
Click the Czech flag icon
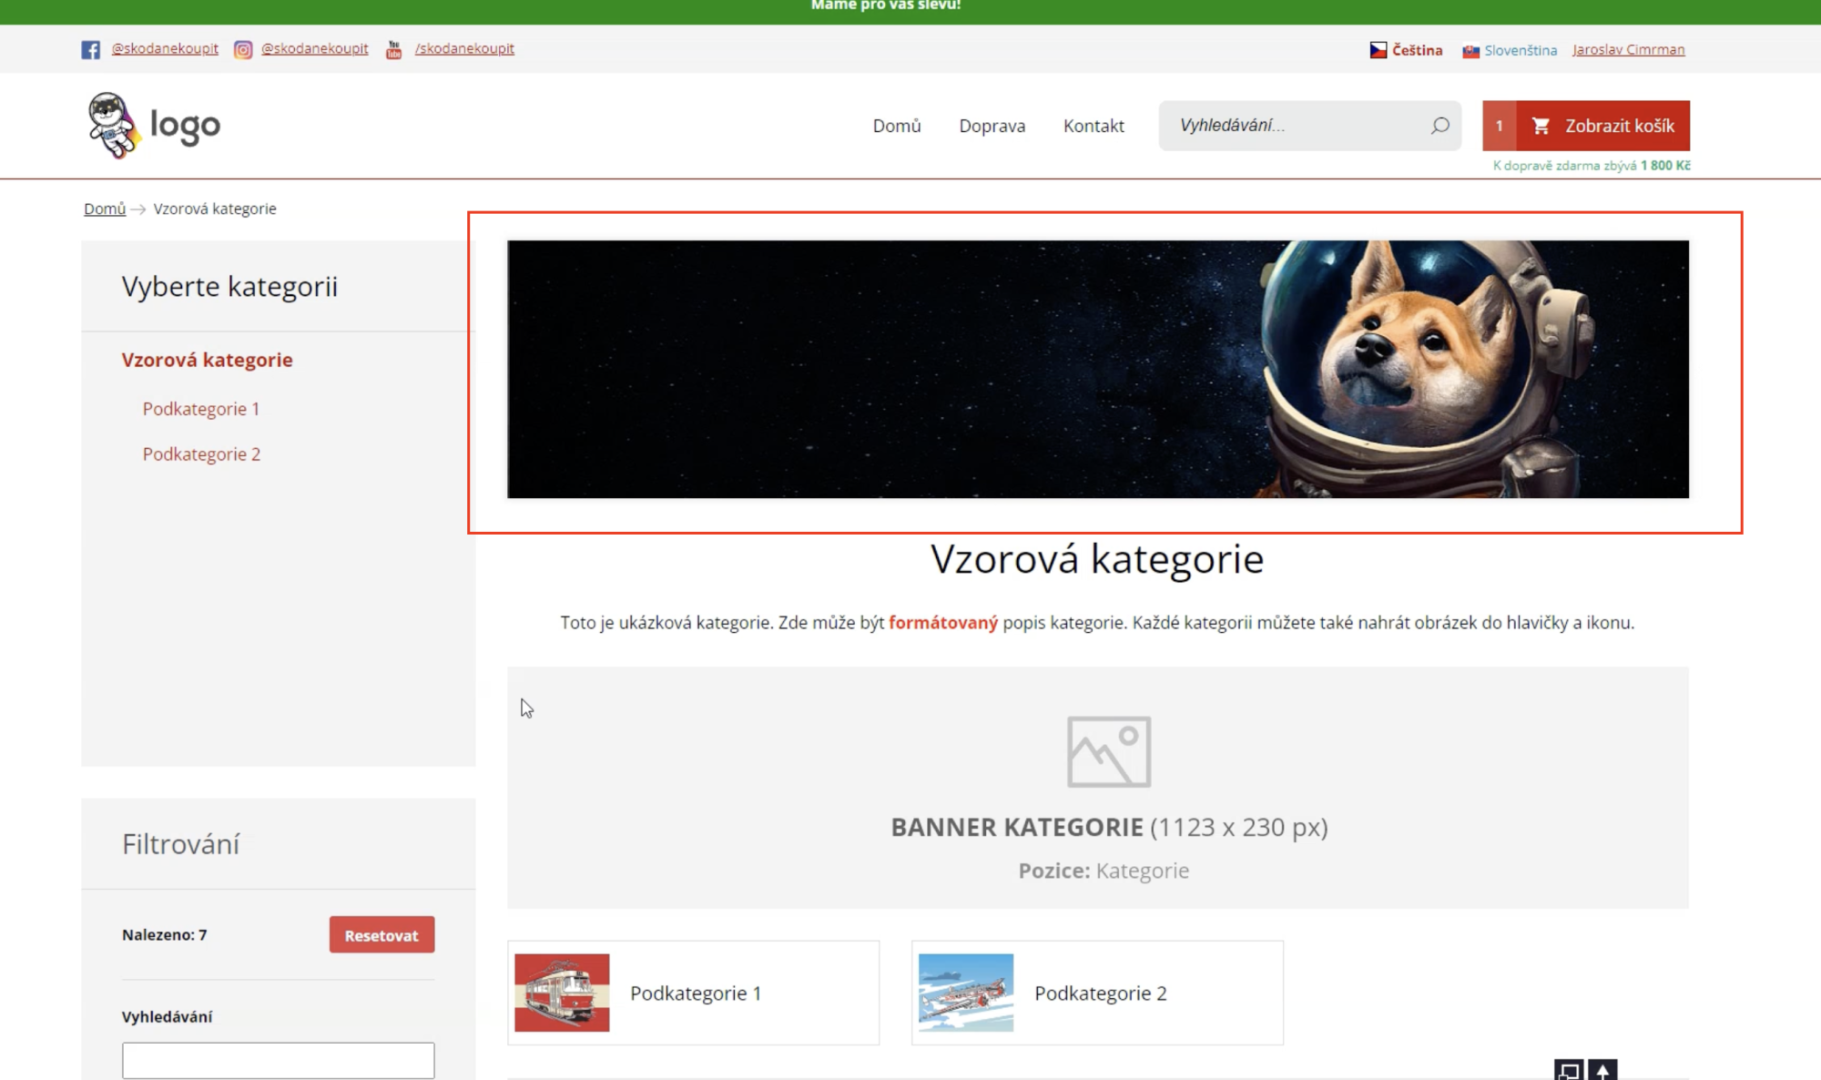click(x=1378, y=50)
